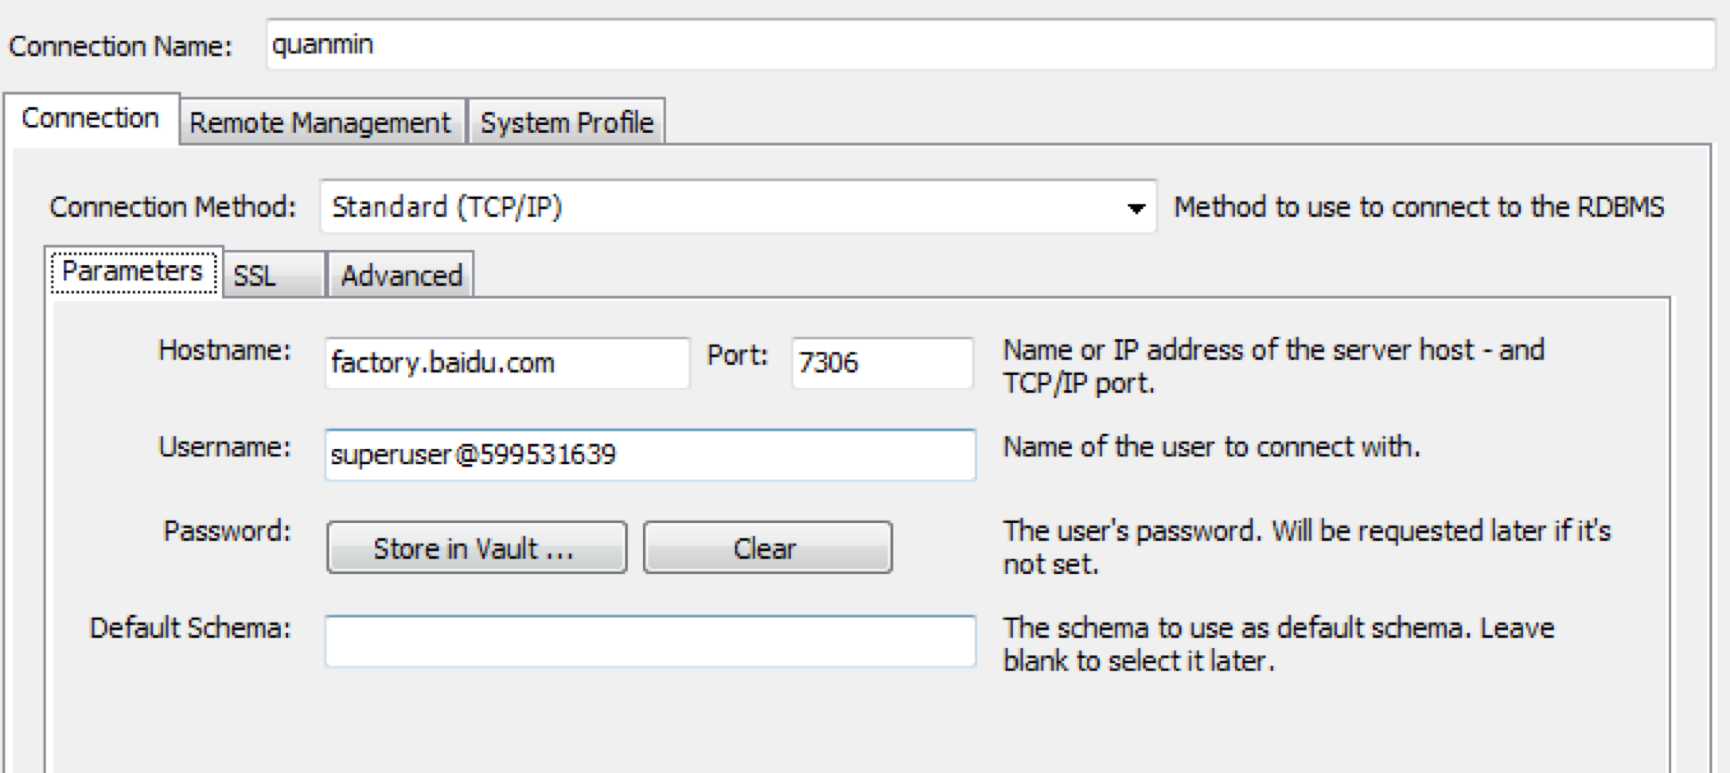Switch to the Remote Management tab
Viewport: 1730px width, 773px height.
pos(320,122)
